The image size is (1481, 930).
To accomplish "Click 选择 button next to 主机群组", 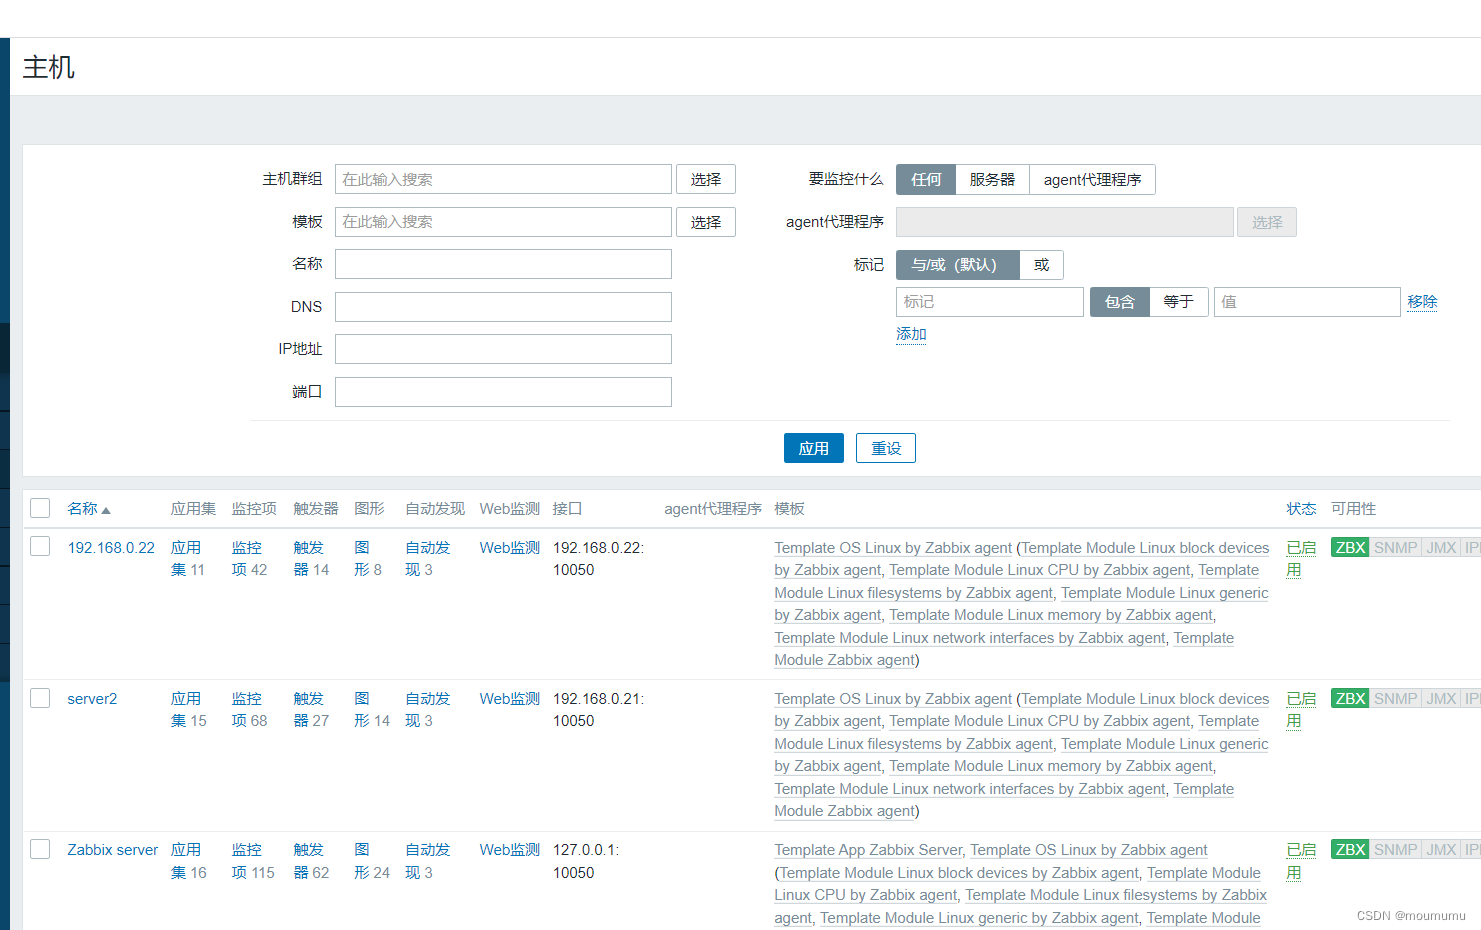I will coord(706,179).
